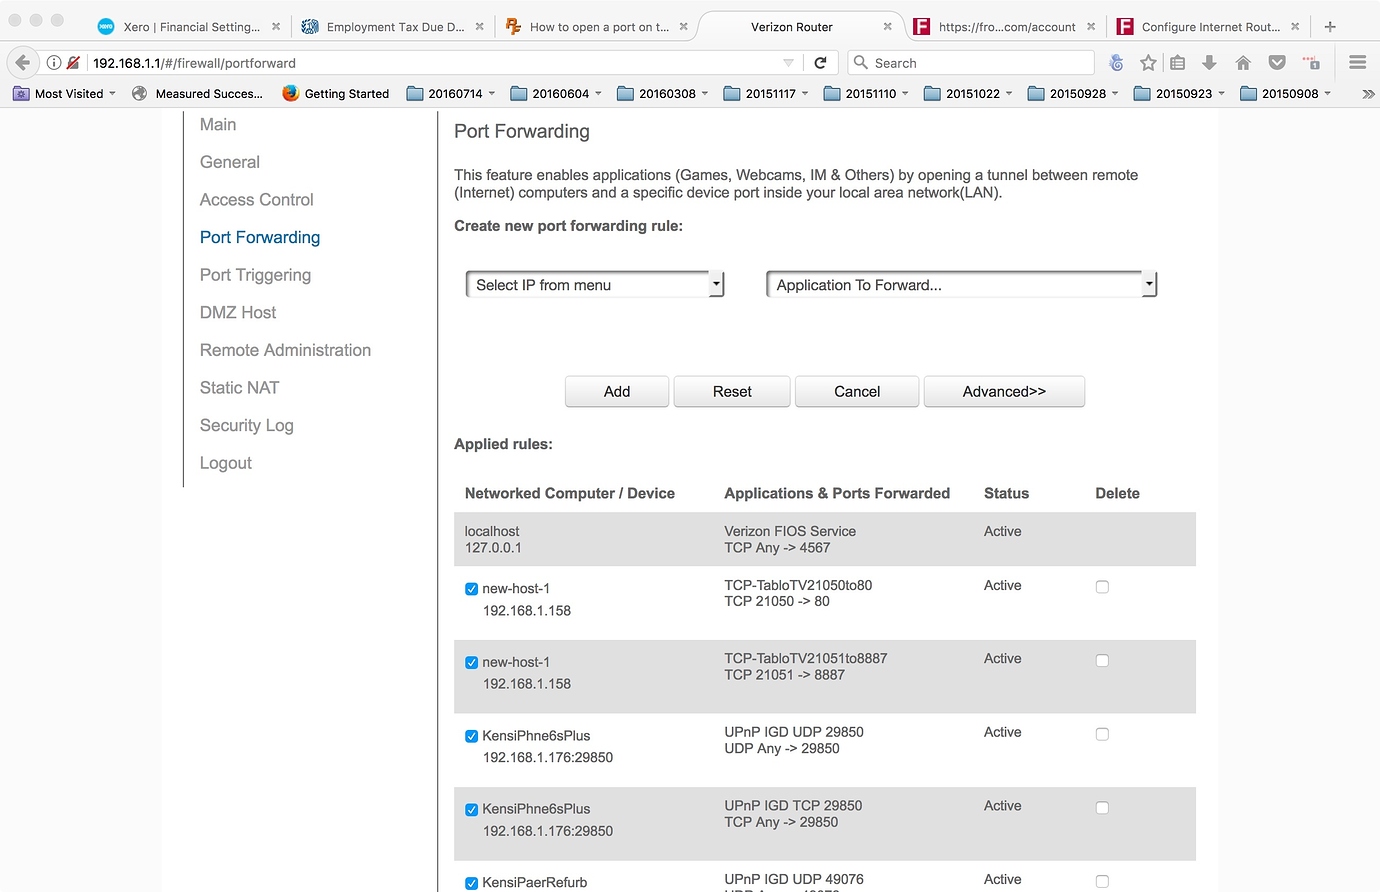Uncheck KensiPhne6sPlus UDP 29850 rule
Image resolution: width=1380 pixels, height=892 pixels.
(x=471, y=736)
